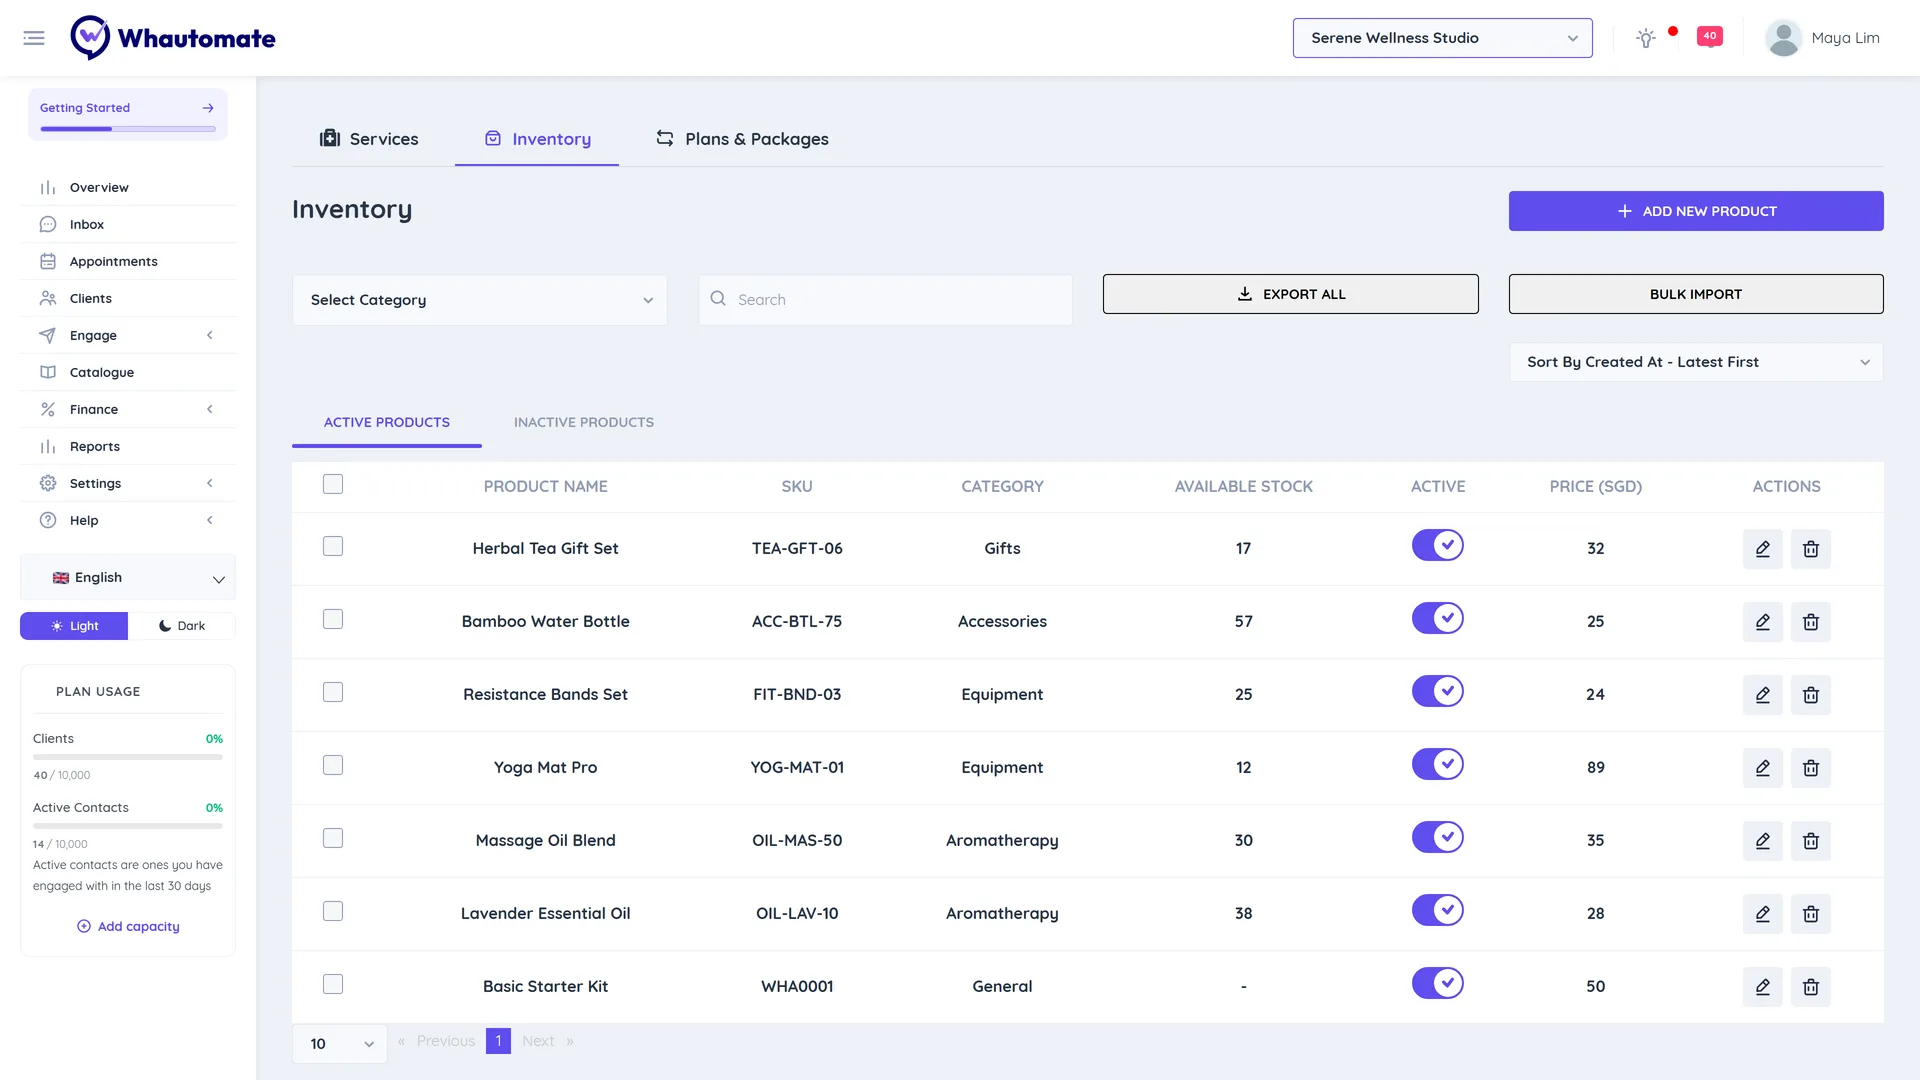This screenshot has height=1080, width=1920.
Task: Switch to the Dark theme
Action: click(182, 626)
